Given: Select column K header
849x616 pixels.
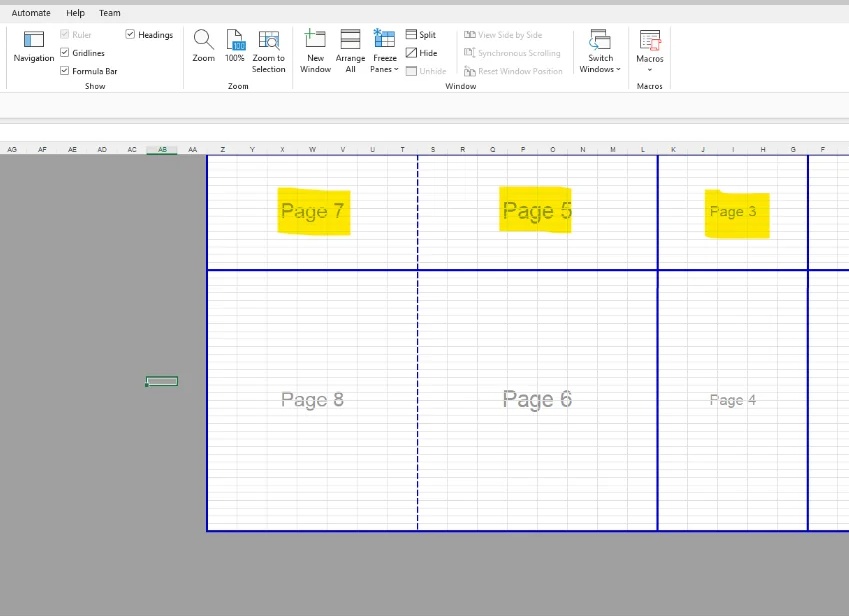Looking at the screenshot, I should tap(673, 149).
